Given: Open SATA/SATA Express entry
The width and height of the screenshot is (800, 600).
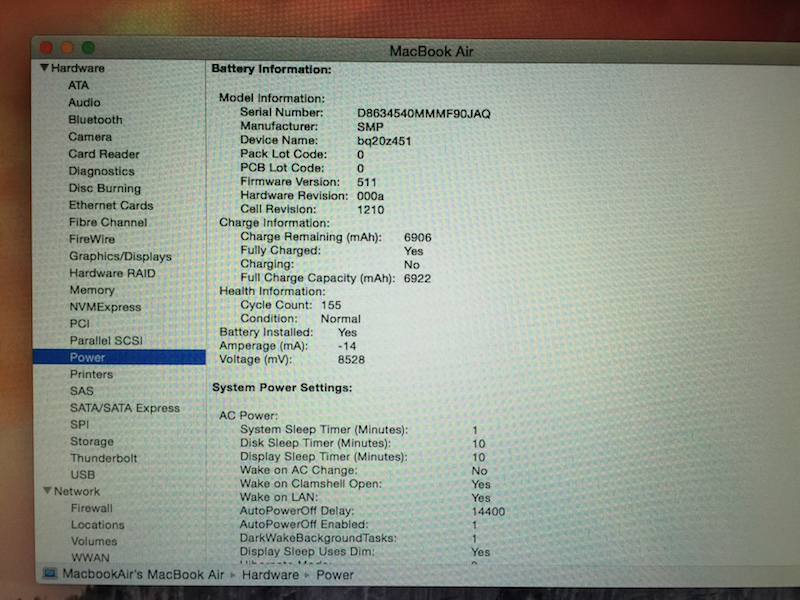Looking at the screenshot, I should point(125,408).
